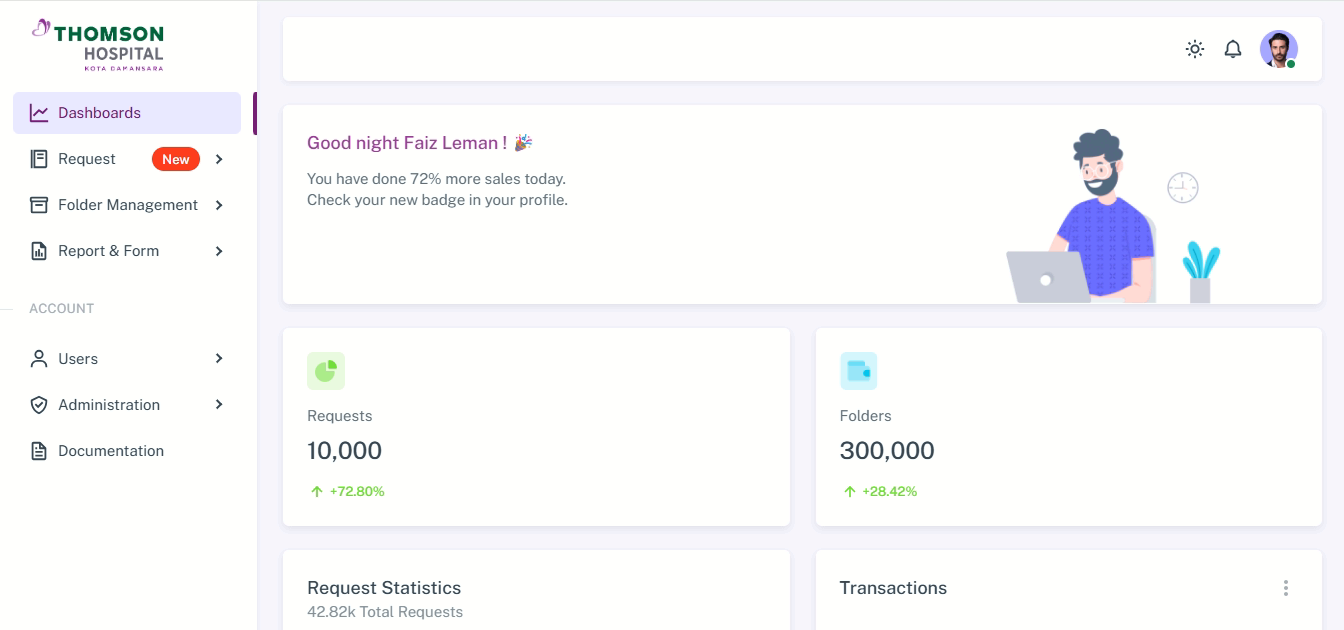Open Transactions three-dot options menu
This screenshot has height=630, width=1344.
1286,588
